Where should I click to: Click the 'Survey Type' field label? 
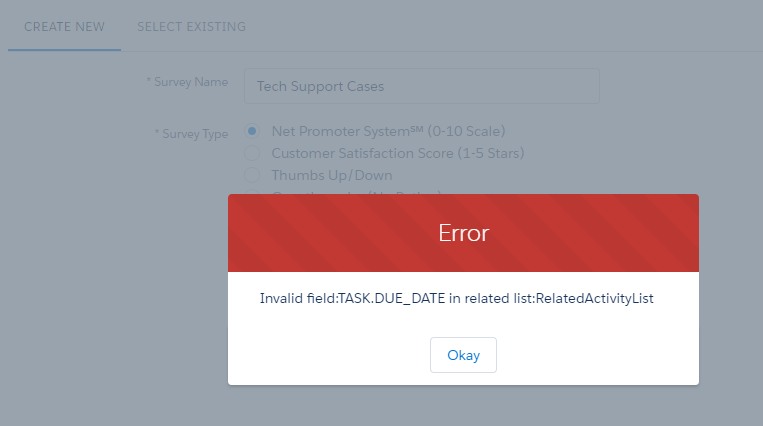coord(195,133)
